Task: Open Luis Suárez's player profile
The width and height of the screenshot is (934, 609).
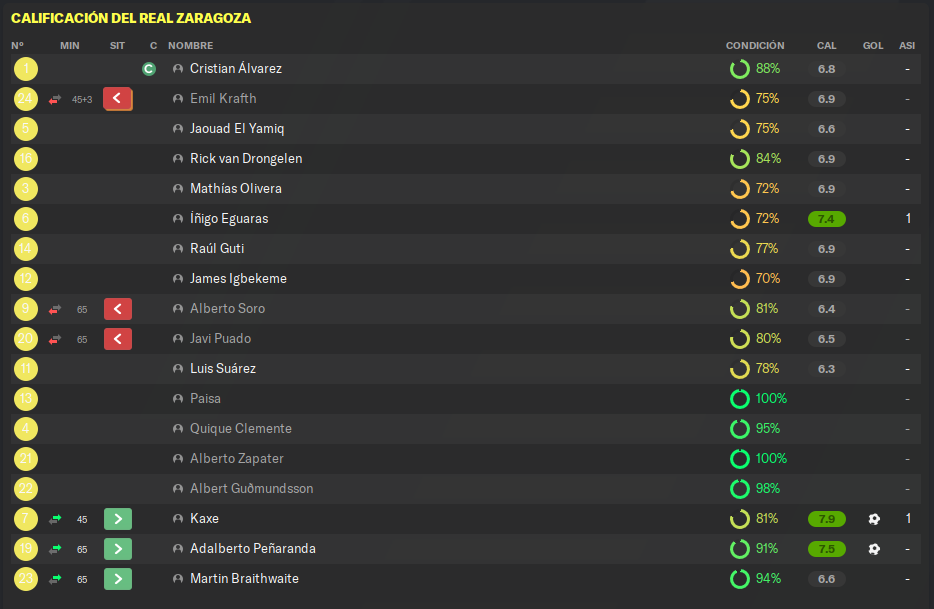Action: click(223, 368)
